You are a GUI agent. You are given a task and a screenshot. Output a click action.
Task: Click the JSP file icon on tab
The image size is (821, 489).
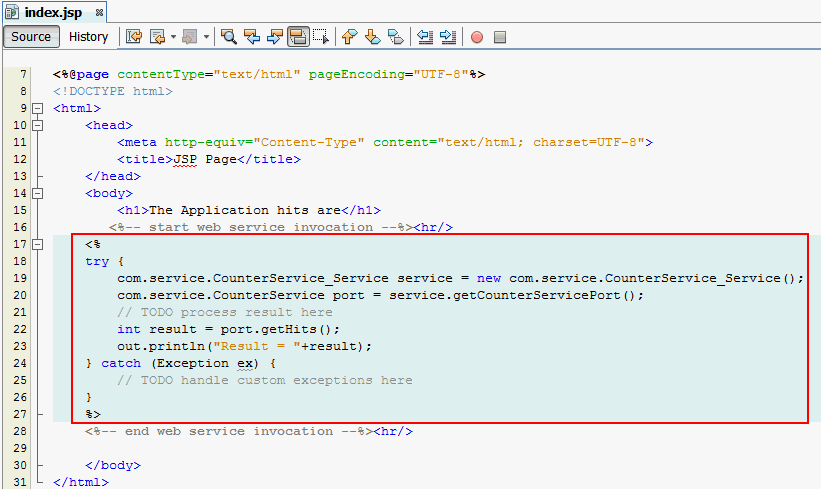click(12, 13)
